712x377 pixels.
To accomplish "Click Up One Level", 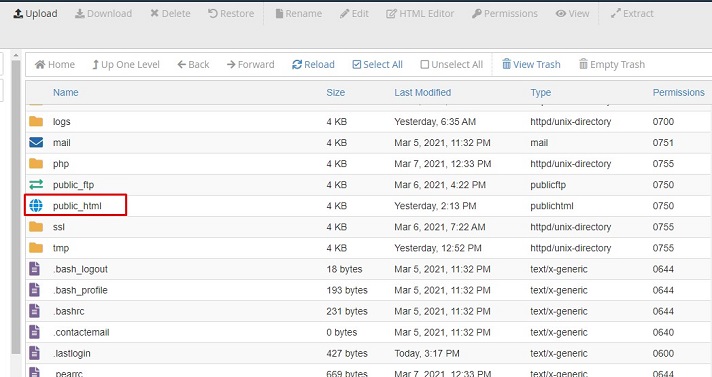I will (126, 64).
